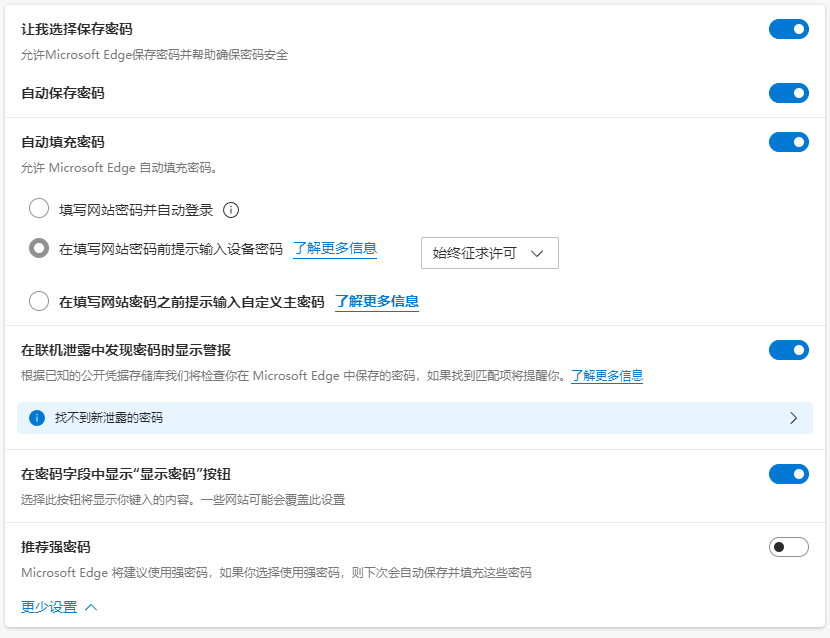The image size is (830, 638).
Task: Choose 在填写网站密码之前提示输入自定义主密码 radio option
Action: (x=39, y=301)
